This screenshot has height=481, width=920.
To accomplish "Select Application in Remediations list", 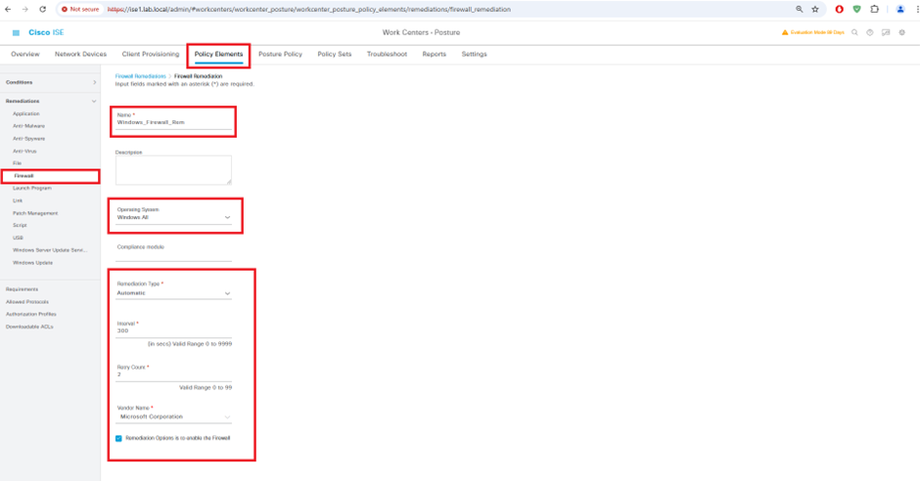I will click(26, 114).
